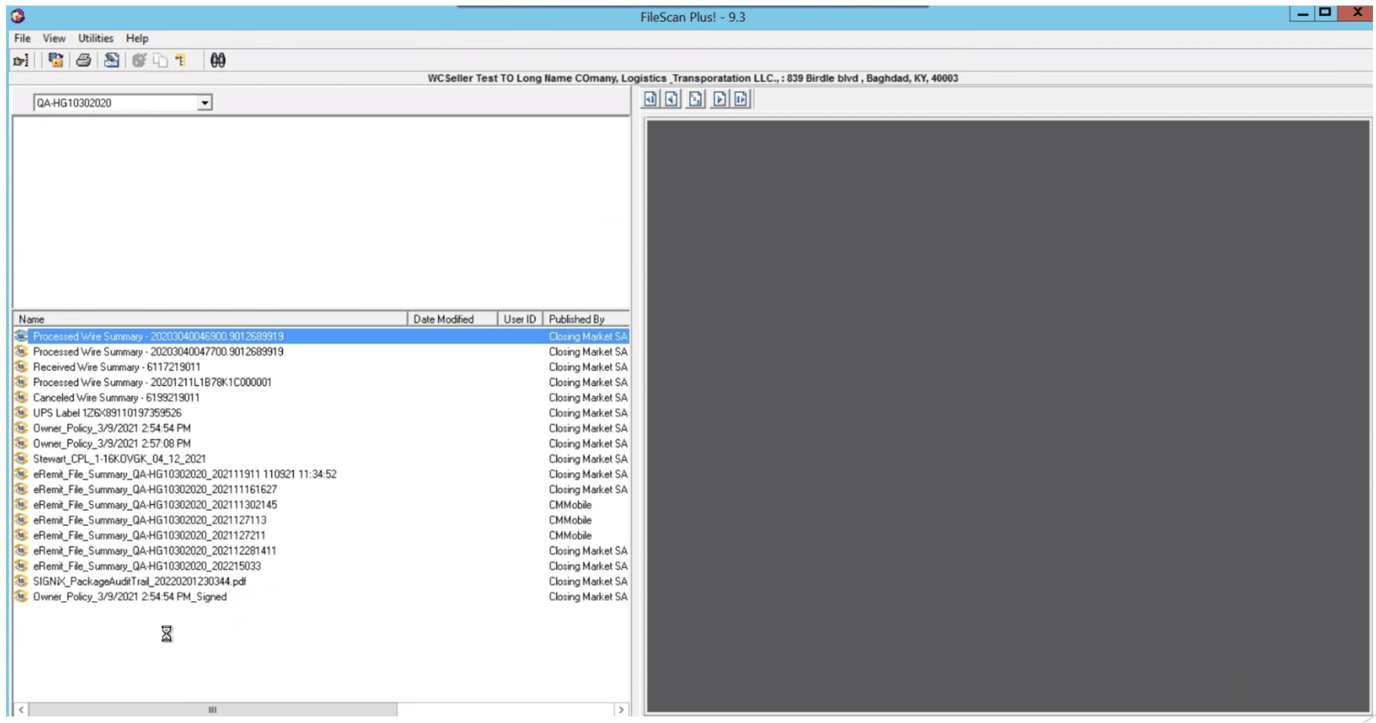
Task: Click the go-to-page number icon
Action: click(x=696, y=99)
